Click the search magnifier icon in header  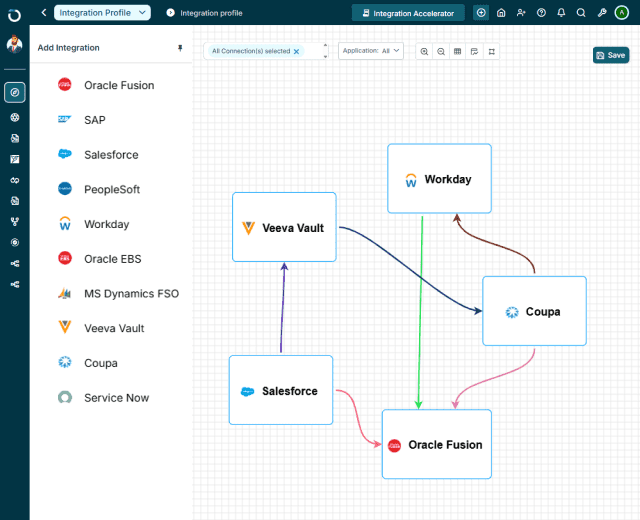point(581,13)
